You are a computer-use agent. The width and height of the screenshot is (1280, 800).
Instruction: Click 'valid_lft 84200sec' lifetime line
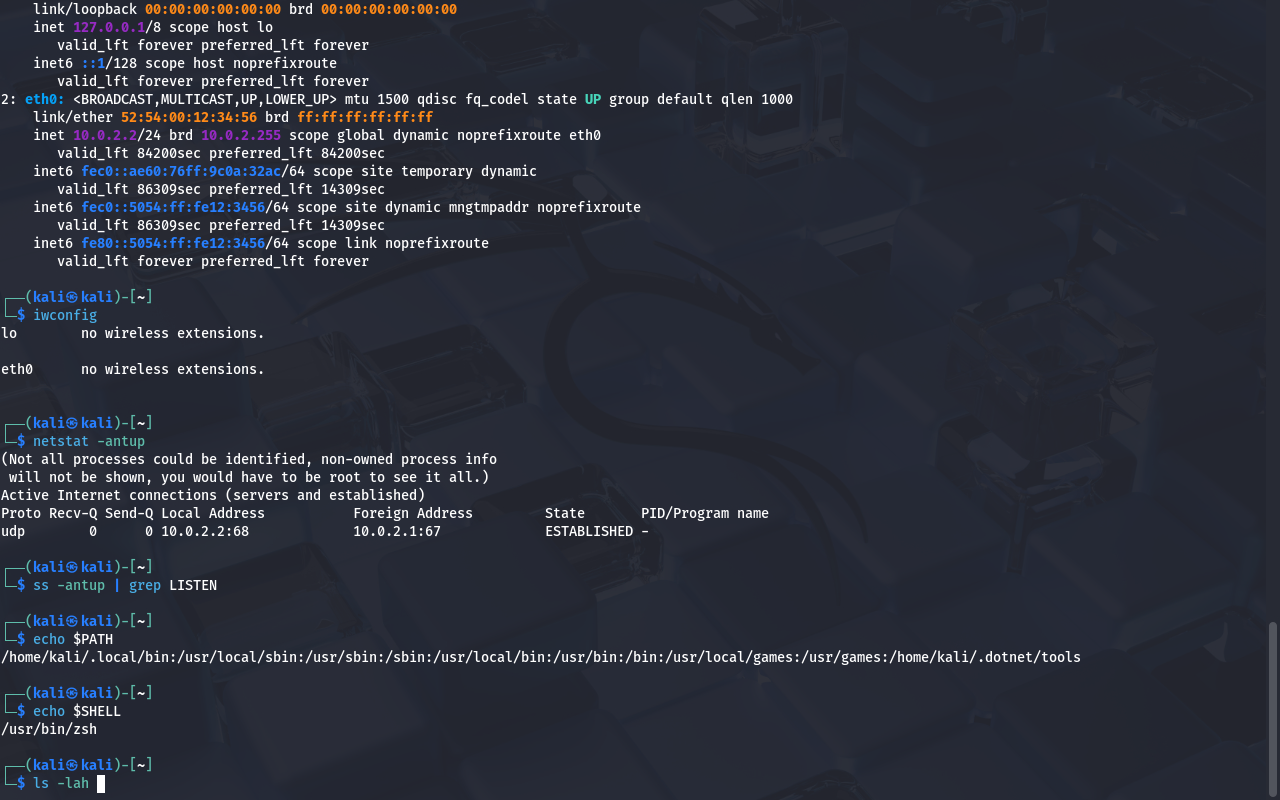click(221, 153)
